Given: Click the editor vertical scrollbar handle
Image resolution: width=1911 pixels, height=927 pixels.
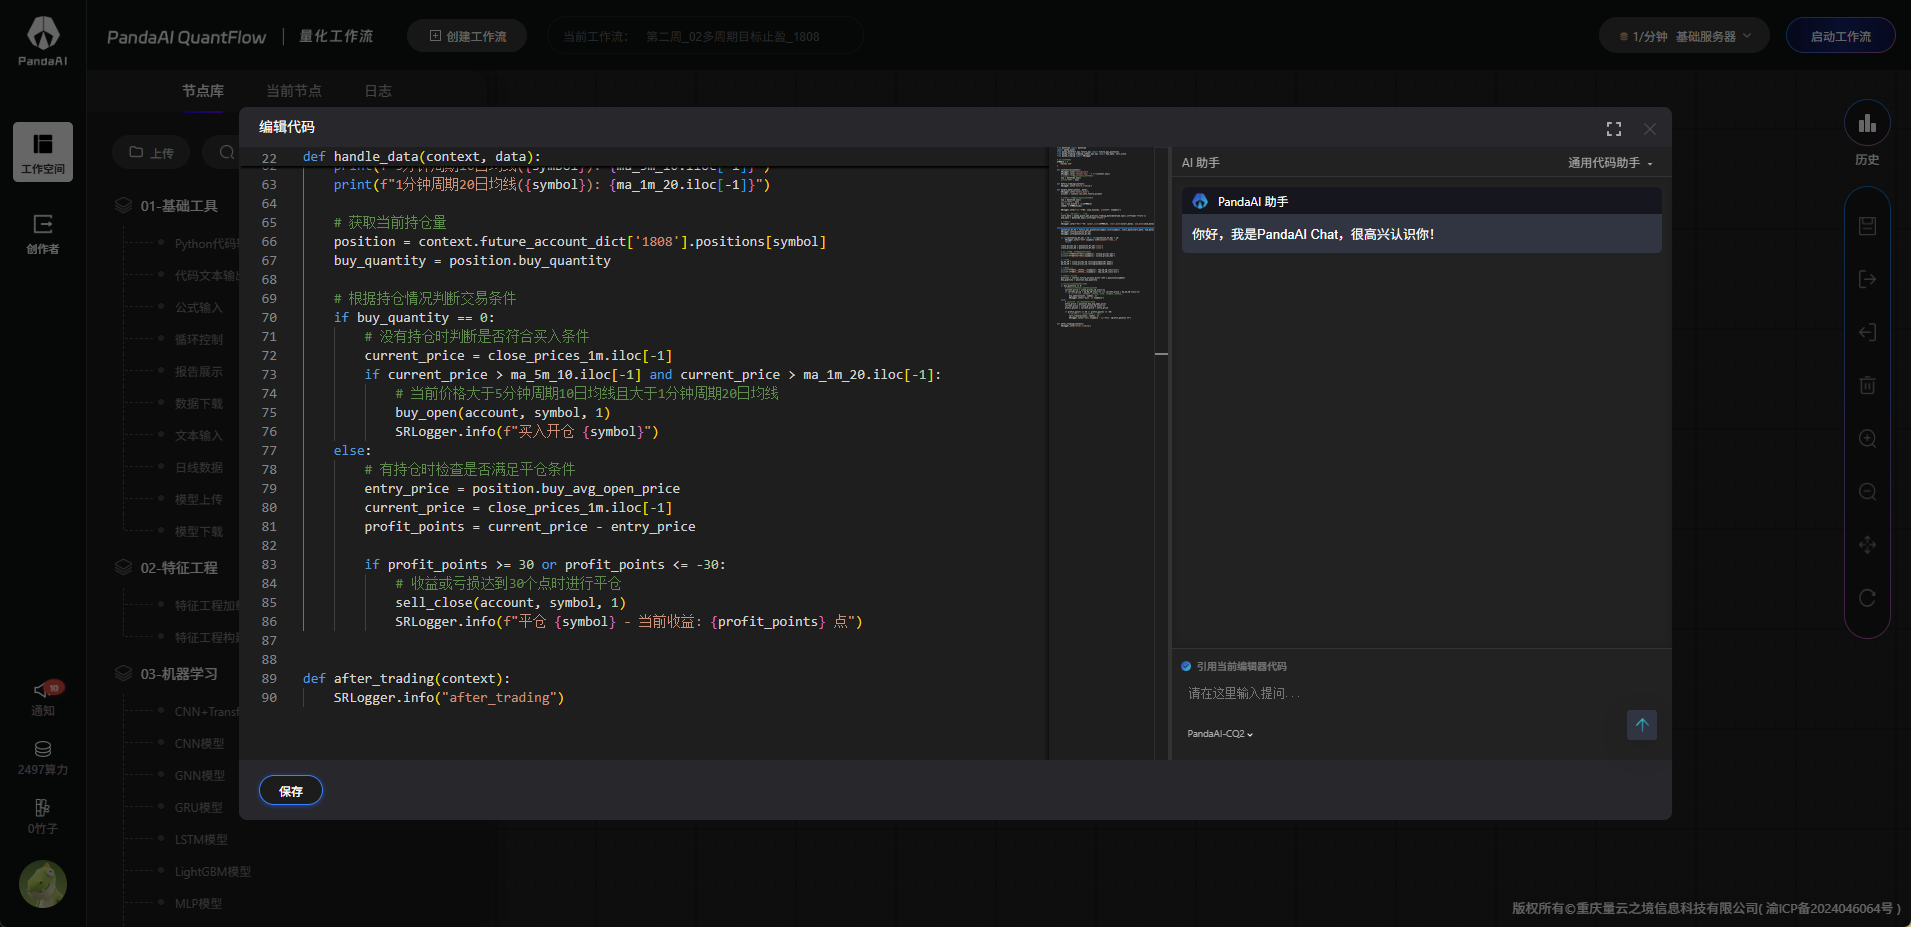Looking at the screenshot, I should point(1161,354).
